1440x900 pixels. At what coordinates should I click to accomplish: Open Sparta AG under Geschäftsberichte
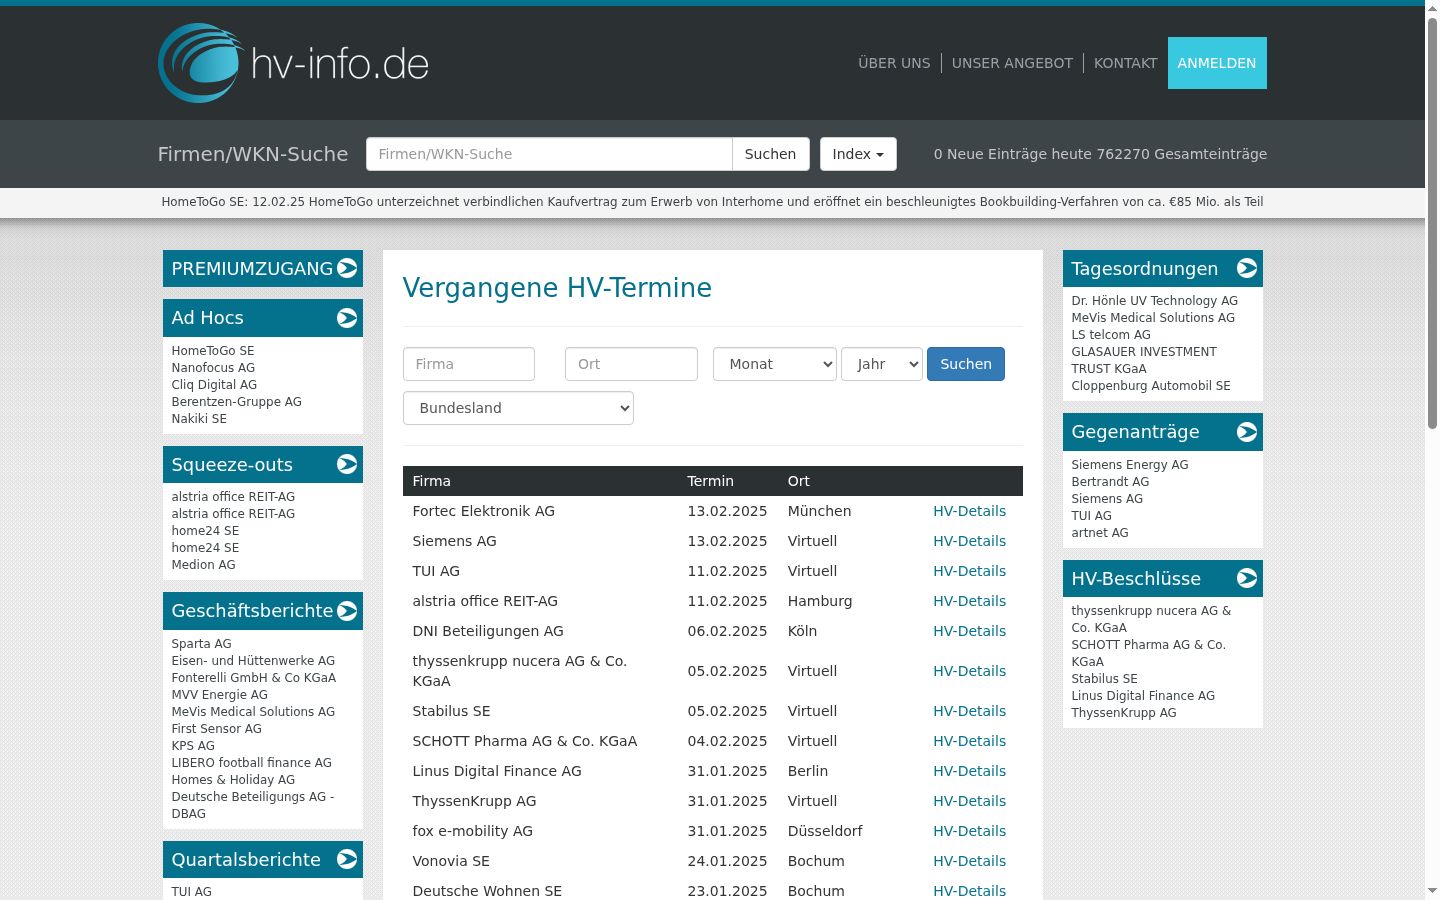[x=201, y=644]
